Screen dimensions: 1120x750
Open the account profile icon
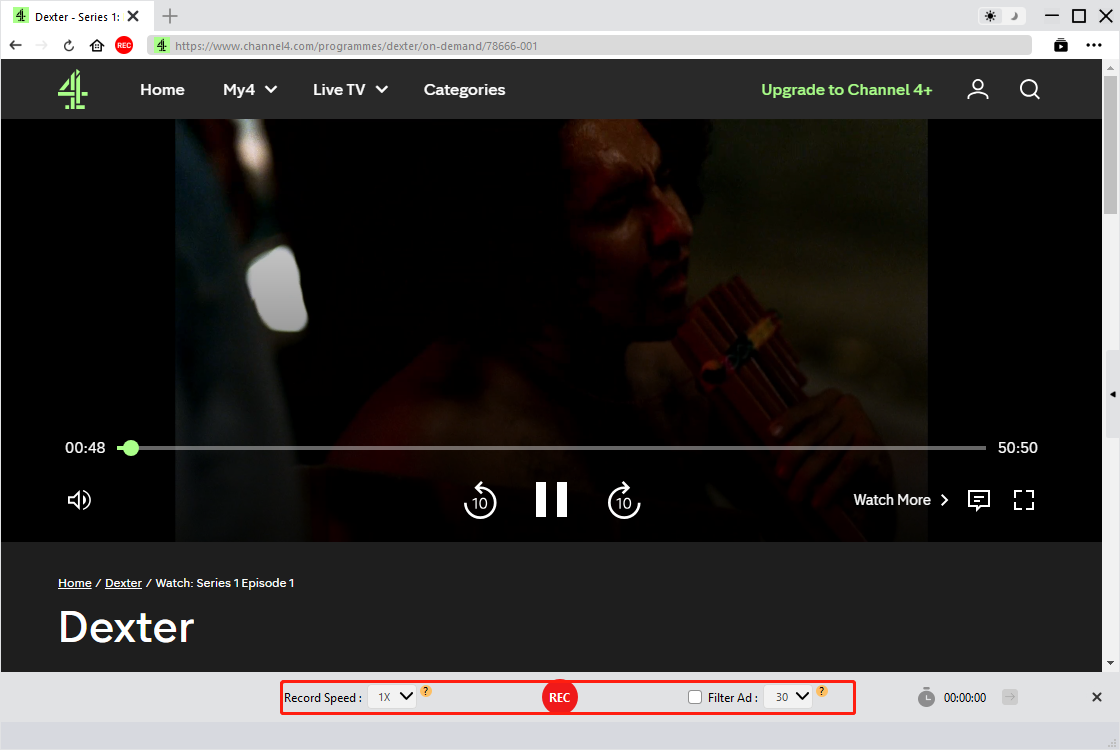click(x=978, y=89)
